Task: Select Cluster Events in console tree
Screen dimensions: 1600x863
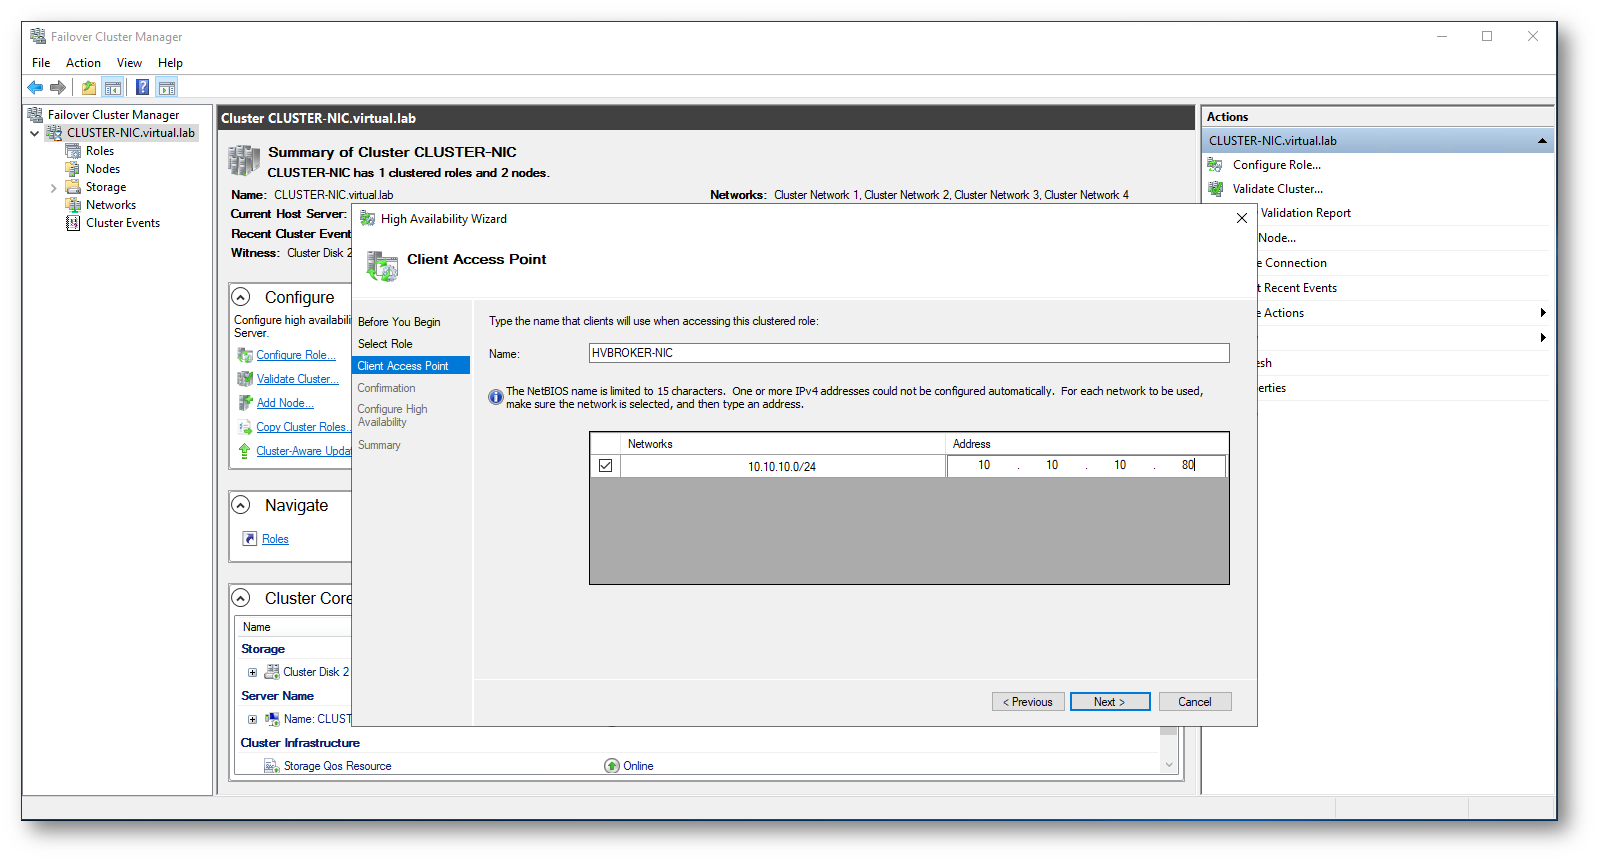Action: pyautogui.click(x=123, y=223)
